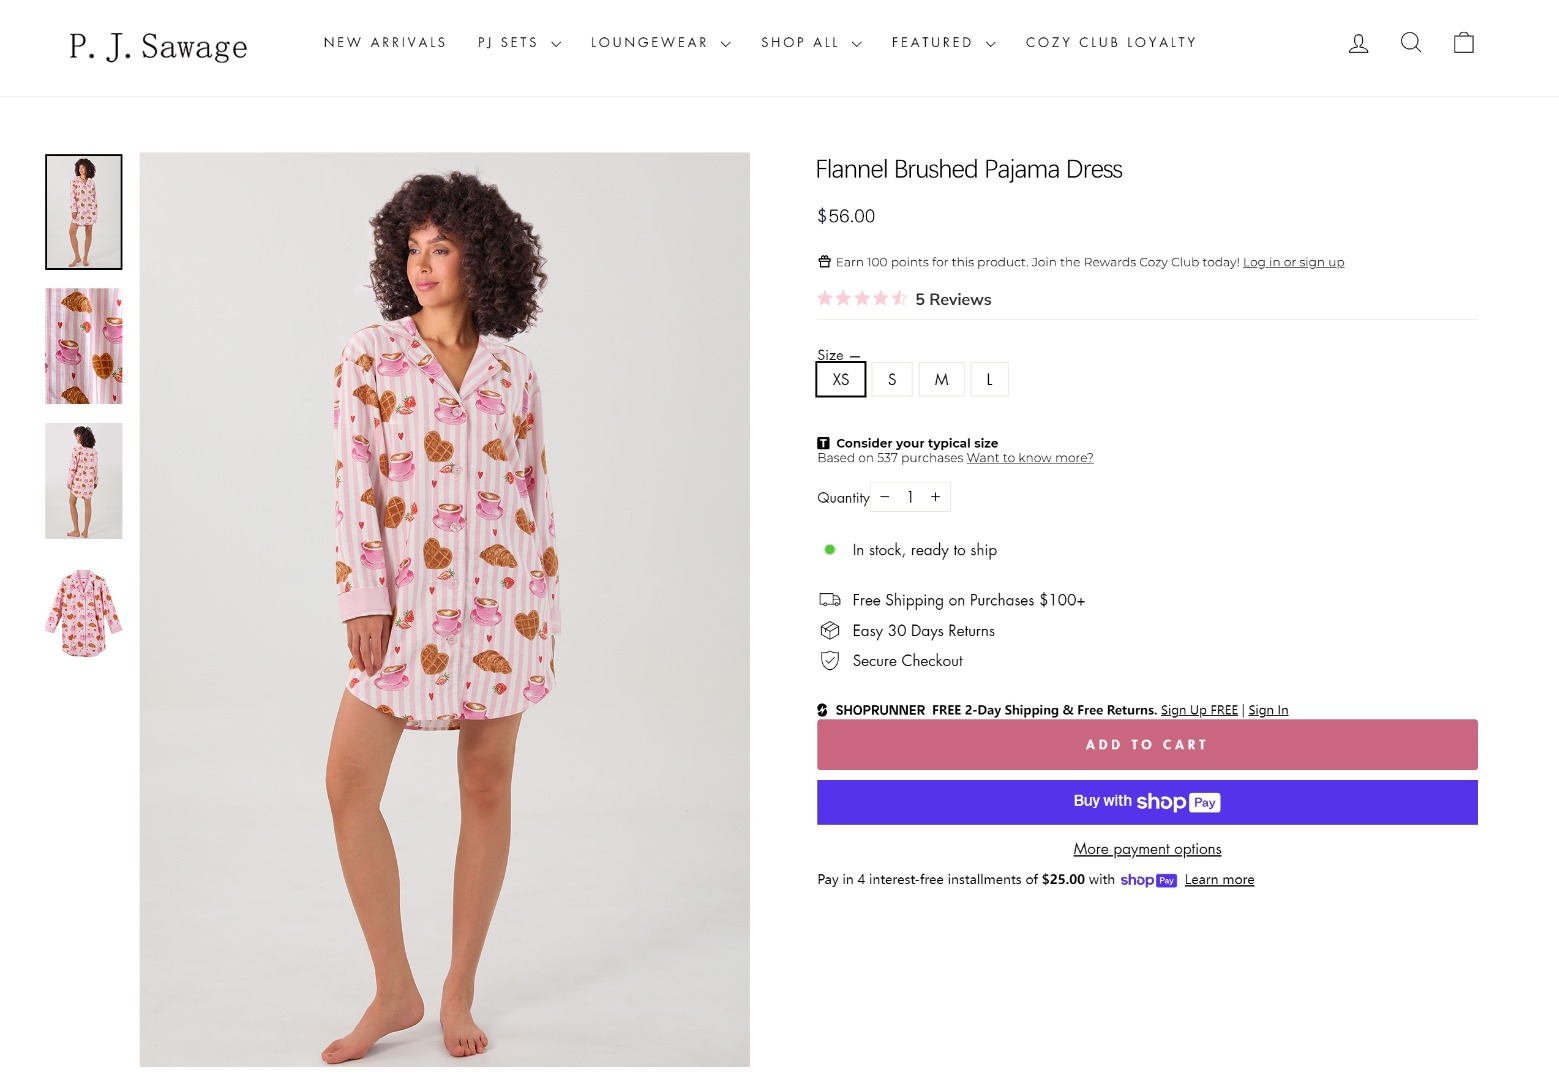The width and height of the screenshot is (1559, 1080).
Task: Click the P. J. Sawage logo
Action: pyautogui.click(x=158, y=46)
